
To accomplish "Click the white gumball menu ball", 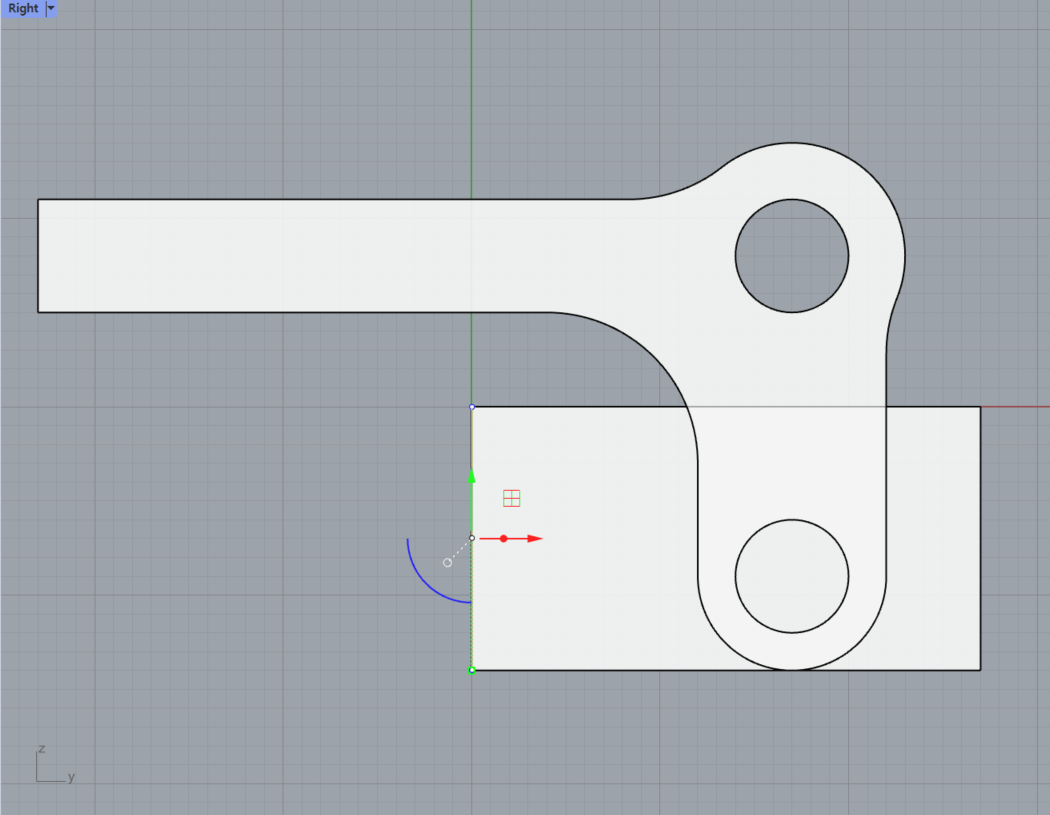I will click(x=447, y=563).
